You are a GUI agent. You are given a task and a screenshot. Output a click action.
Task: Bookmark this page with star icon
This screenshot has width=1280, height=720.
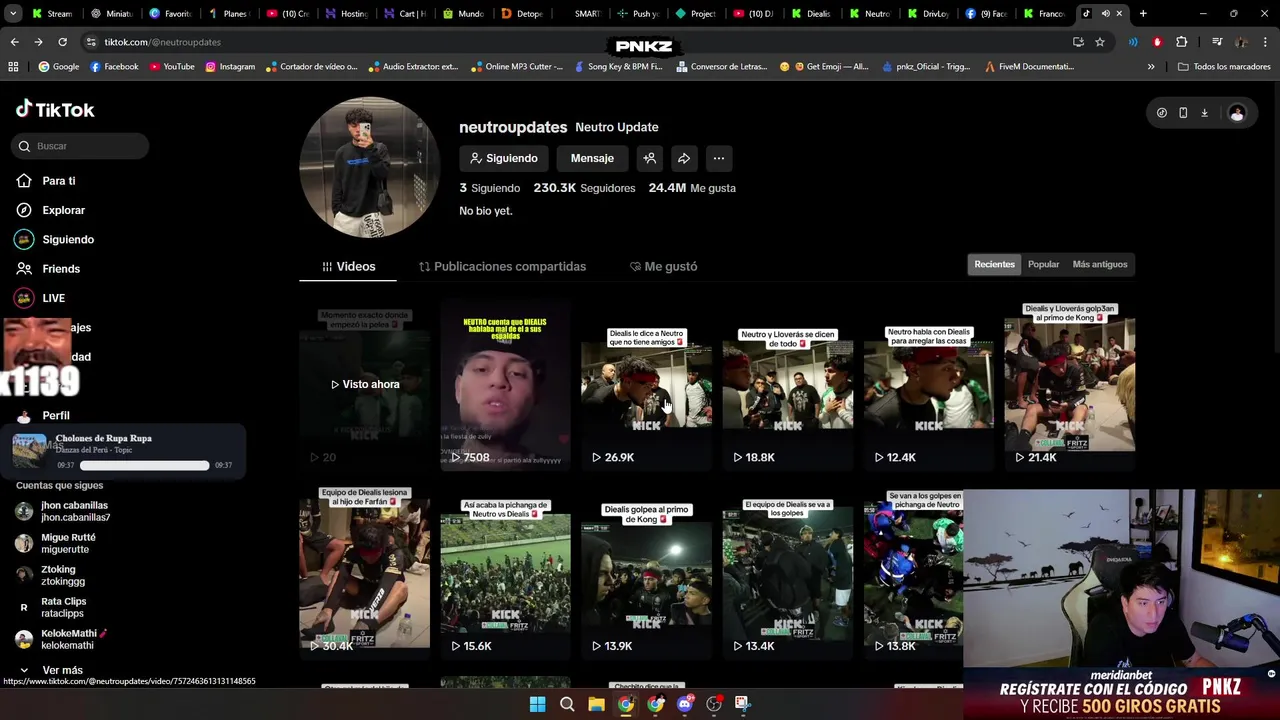pyautogui.click(x=1100, y=42)
